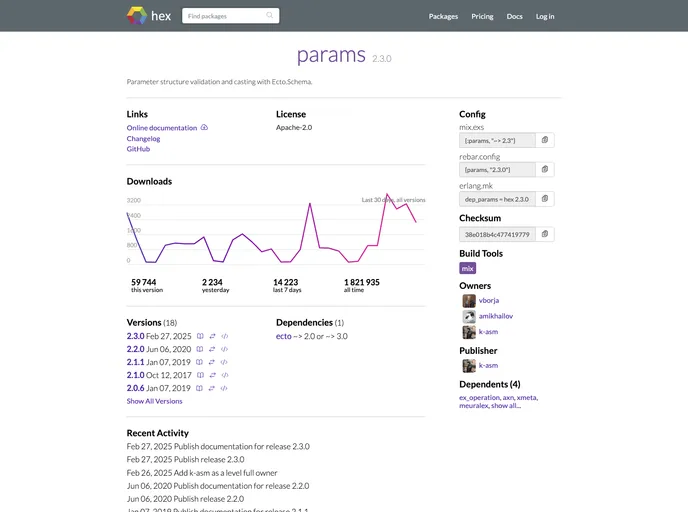Open docs icon for version 2.1.1
Viewport: 688px width, 512px height.
tap(199, 362)
